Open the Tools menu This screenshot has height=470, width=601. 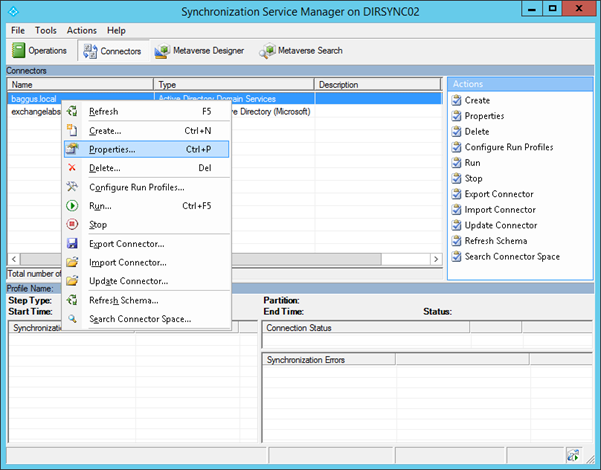(x=46, y=31)
